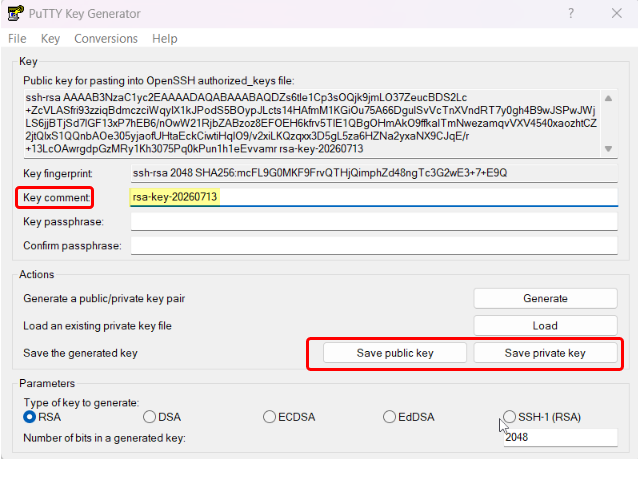Click Save private key button
638x477 pixels.
(x=545, y=353)
